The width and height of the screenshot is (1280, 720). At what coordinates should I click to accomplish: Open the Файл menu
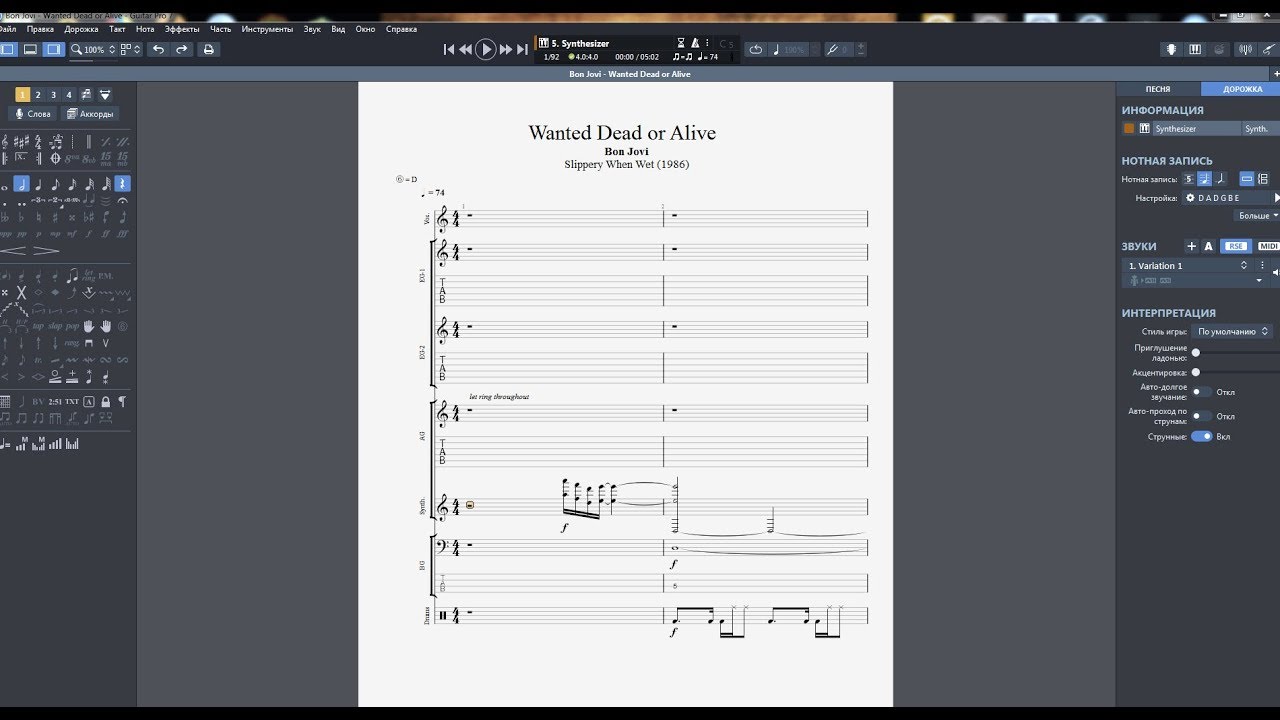coord(8,29)
